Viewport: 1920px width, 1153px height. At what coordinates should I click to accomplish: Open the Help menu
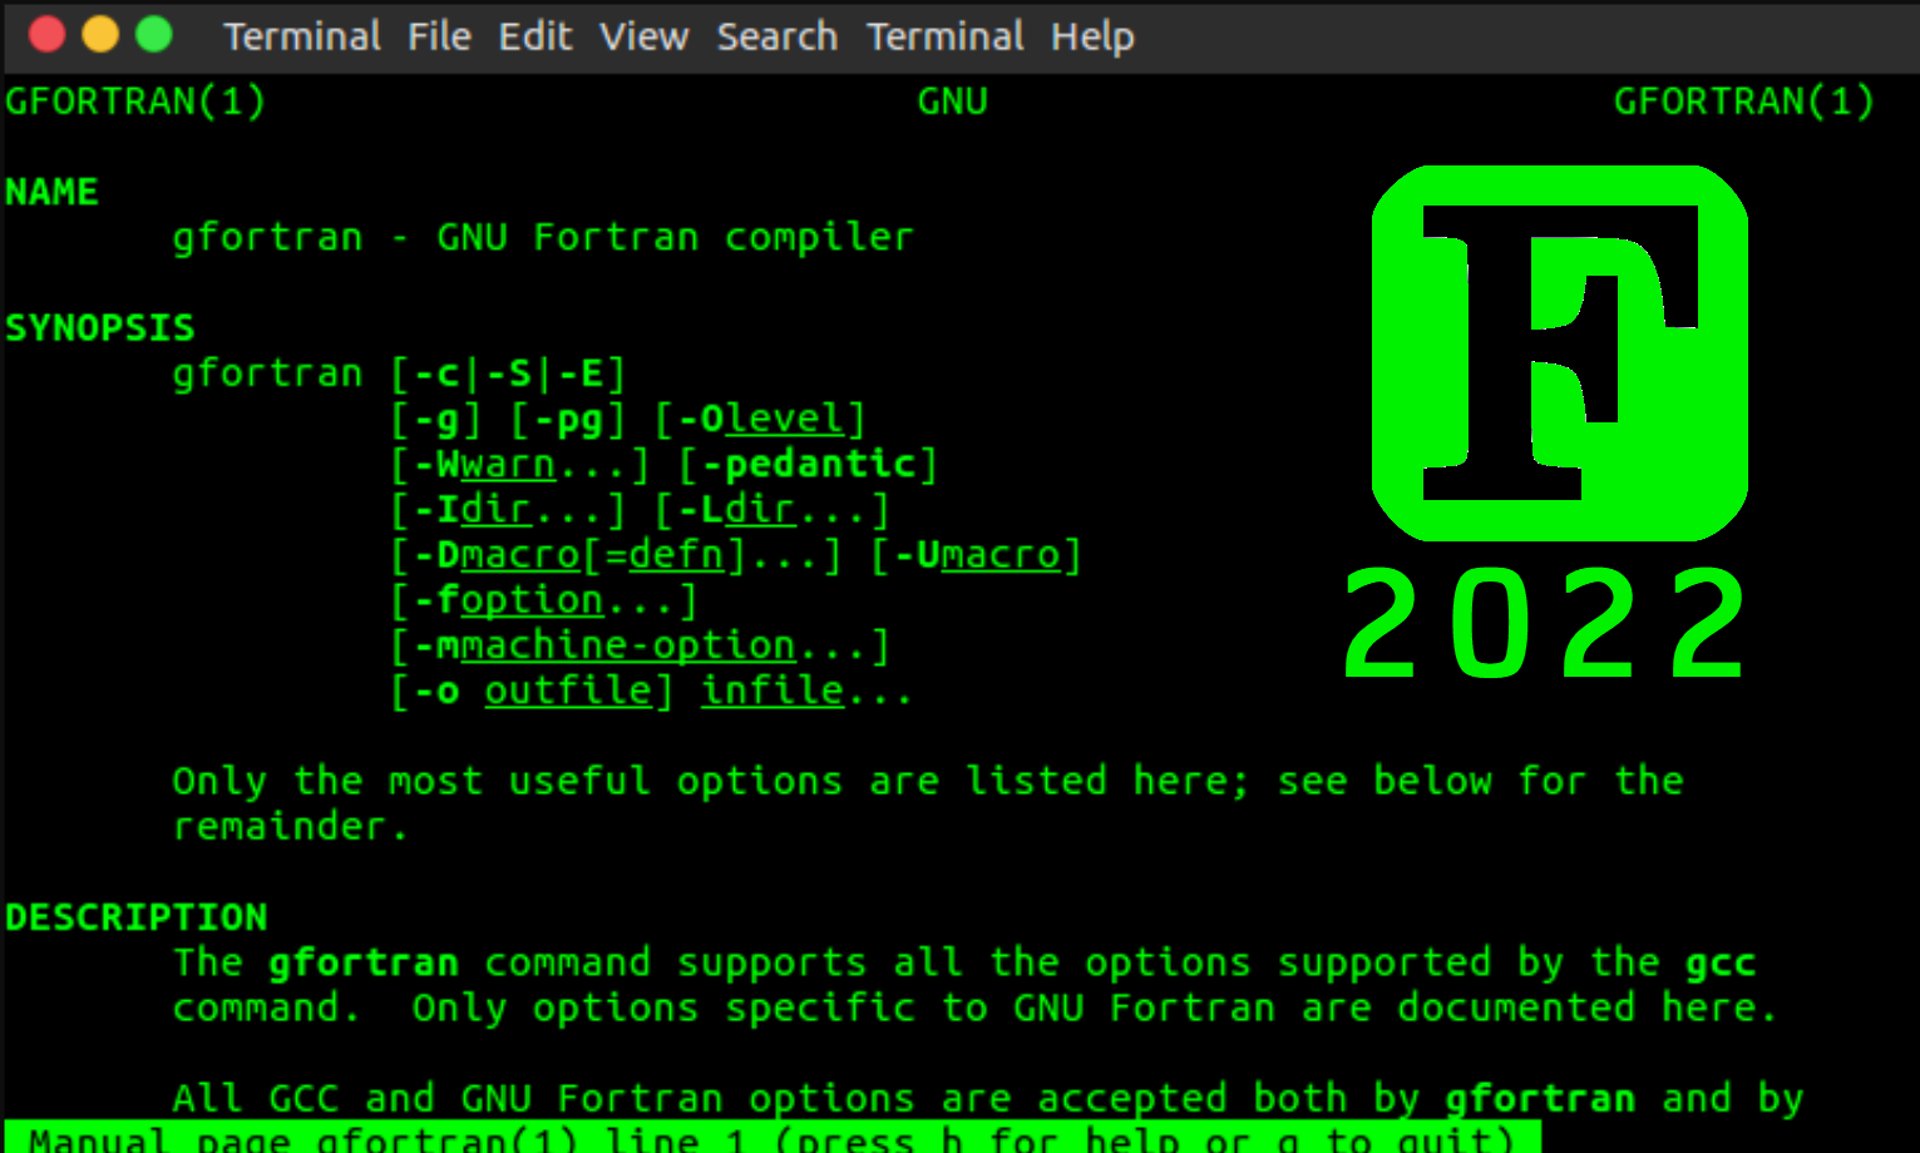(1092, 37)
